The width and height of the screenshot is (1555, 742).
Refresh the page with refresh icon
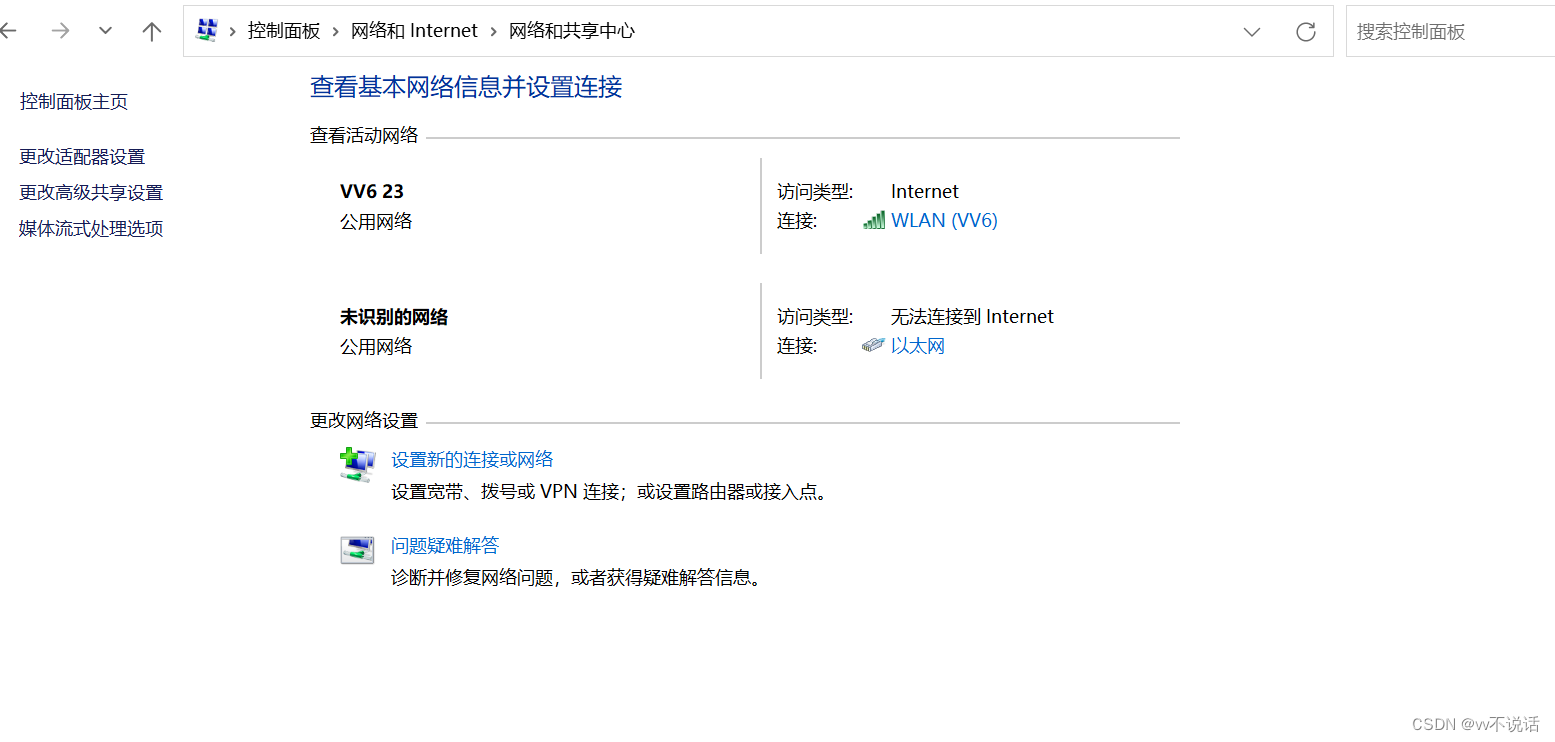[1306, 32]
